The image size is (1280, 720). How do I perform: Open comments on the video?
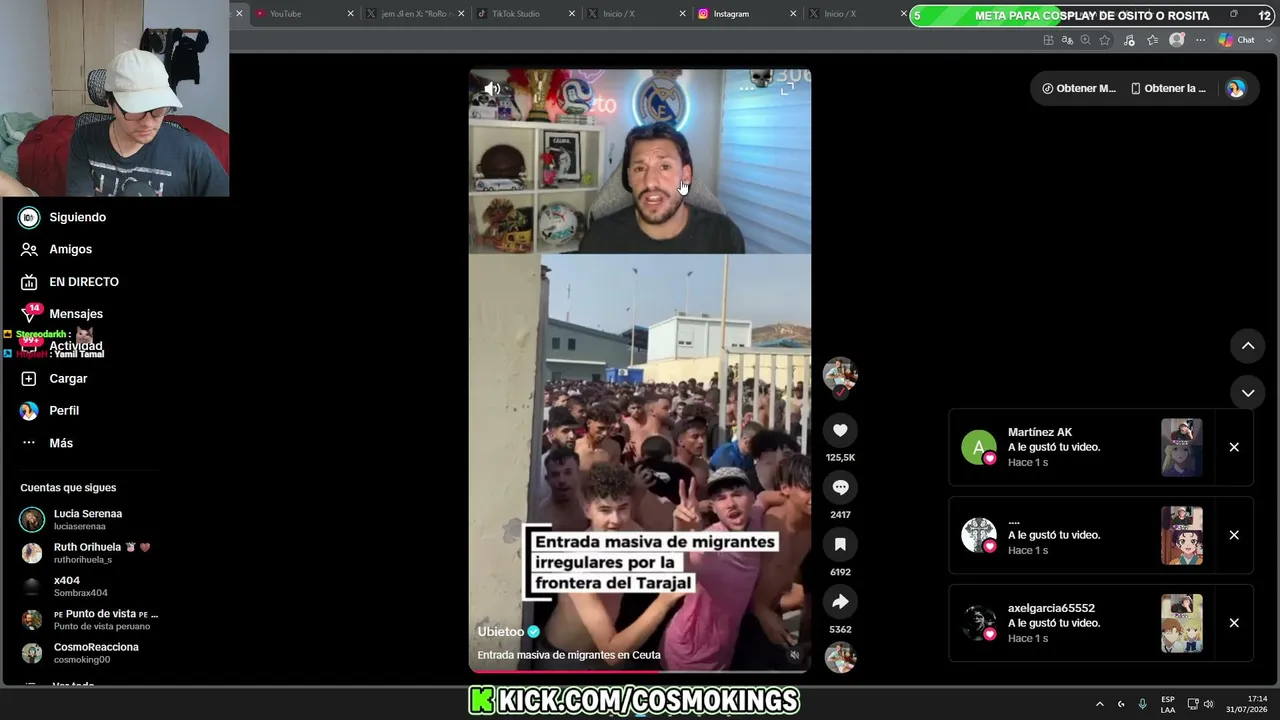840,487
